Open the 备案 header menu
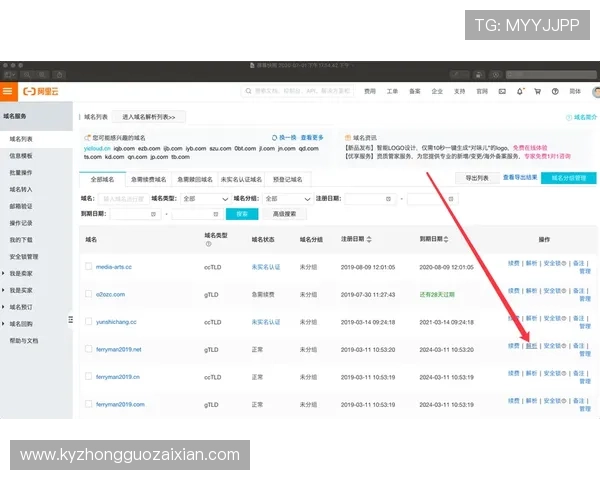This screenshot has width=600, height=480. [x=415, y=91]
